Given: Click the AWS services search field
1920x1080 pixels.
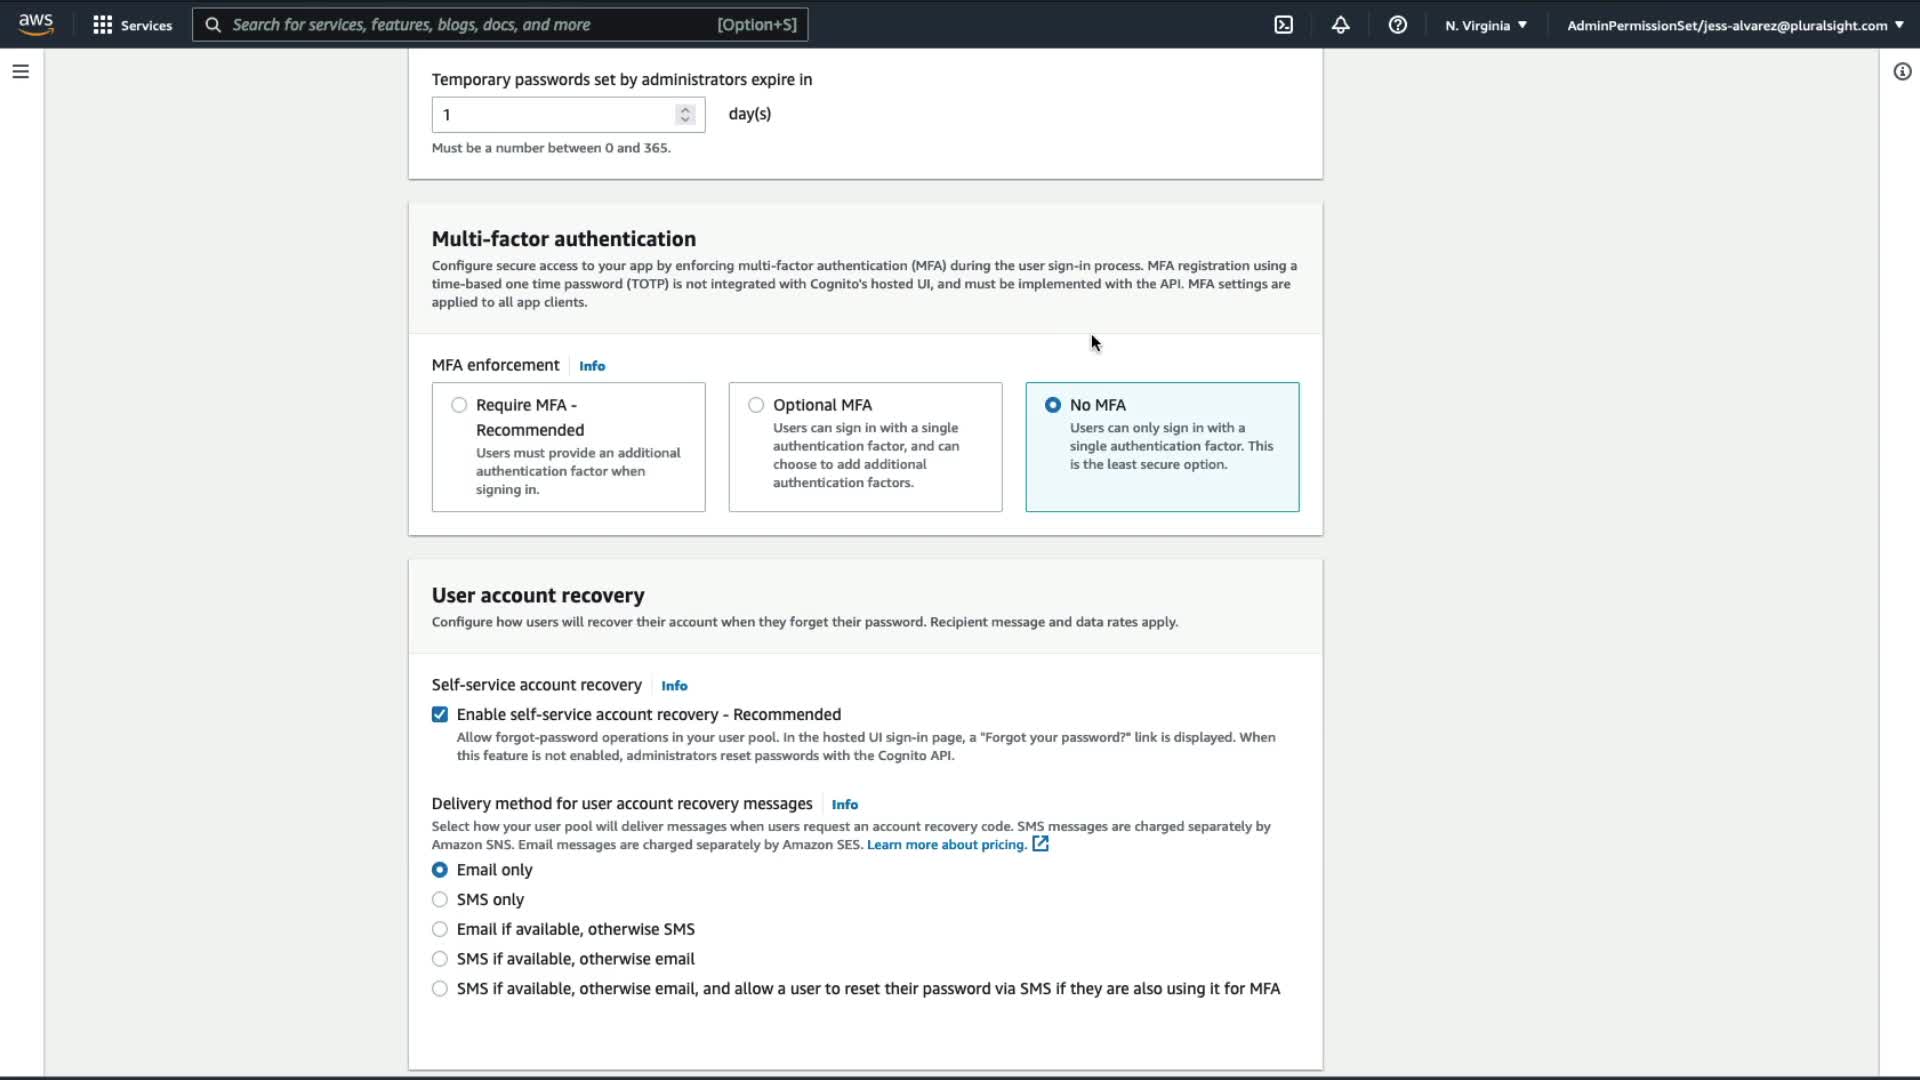Looking at the screenshot, I should click(500, 25).
